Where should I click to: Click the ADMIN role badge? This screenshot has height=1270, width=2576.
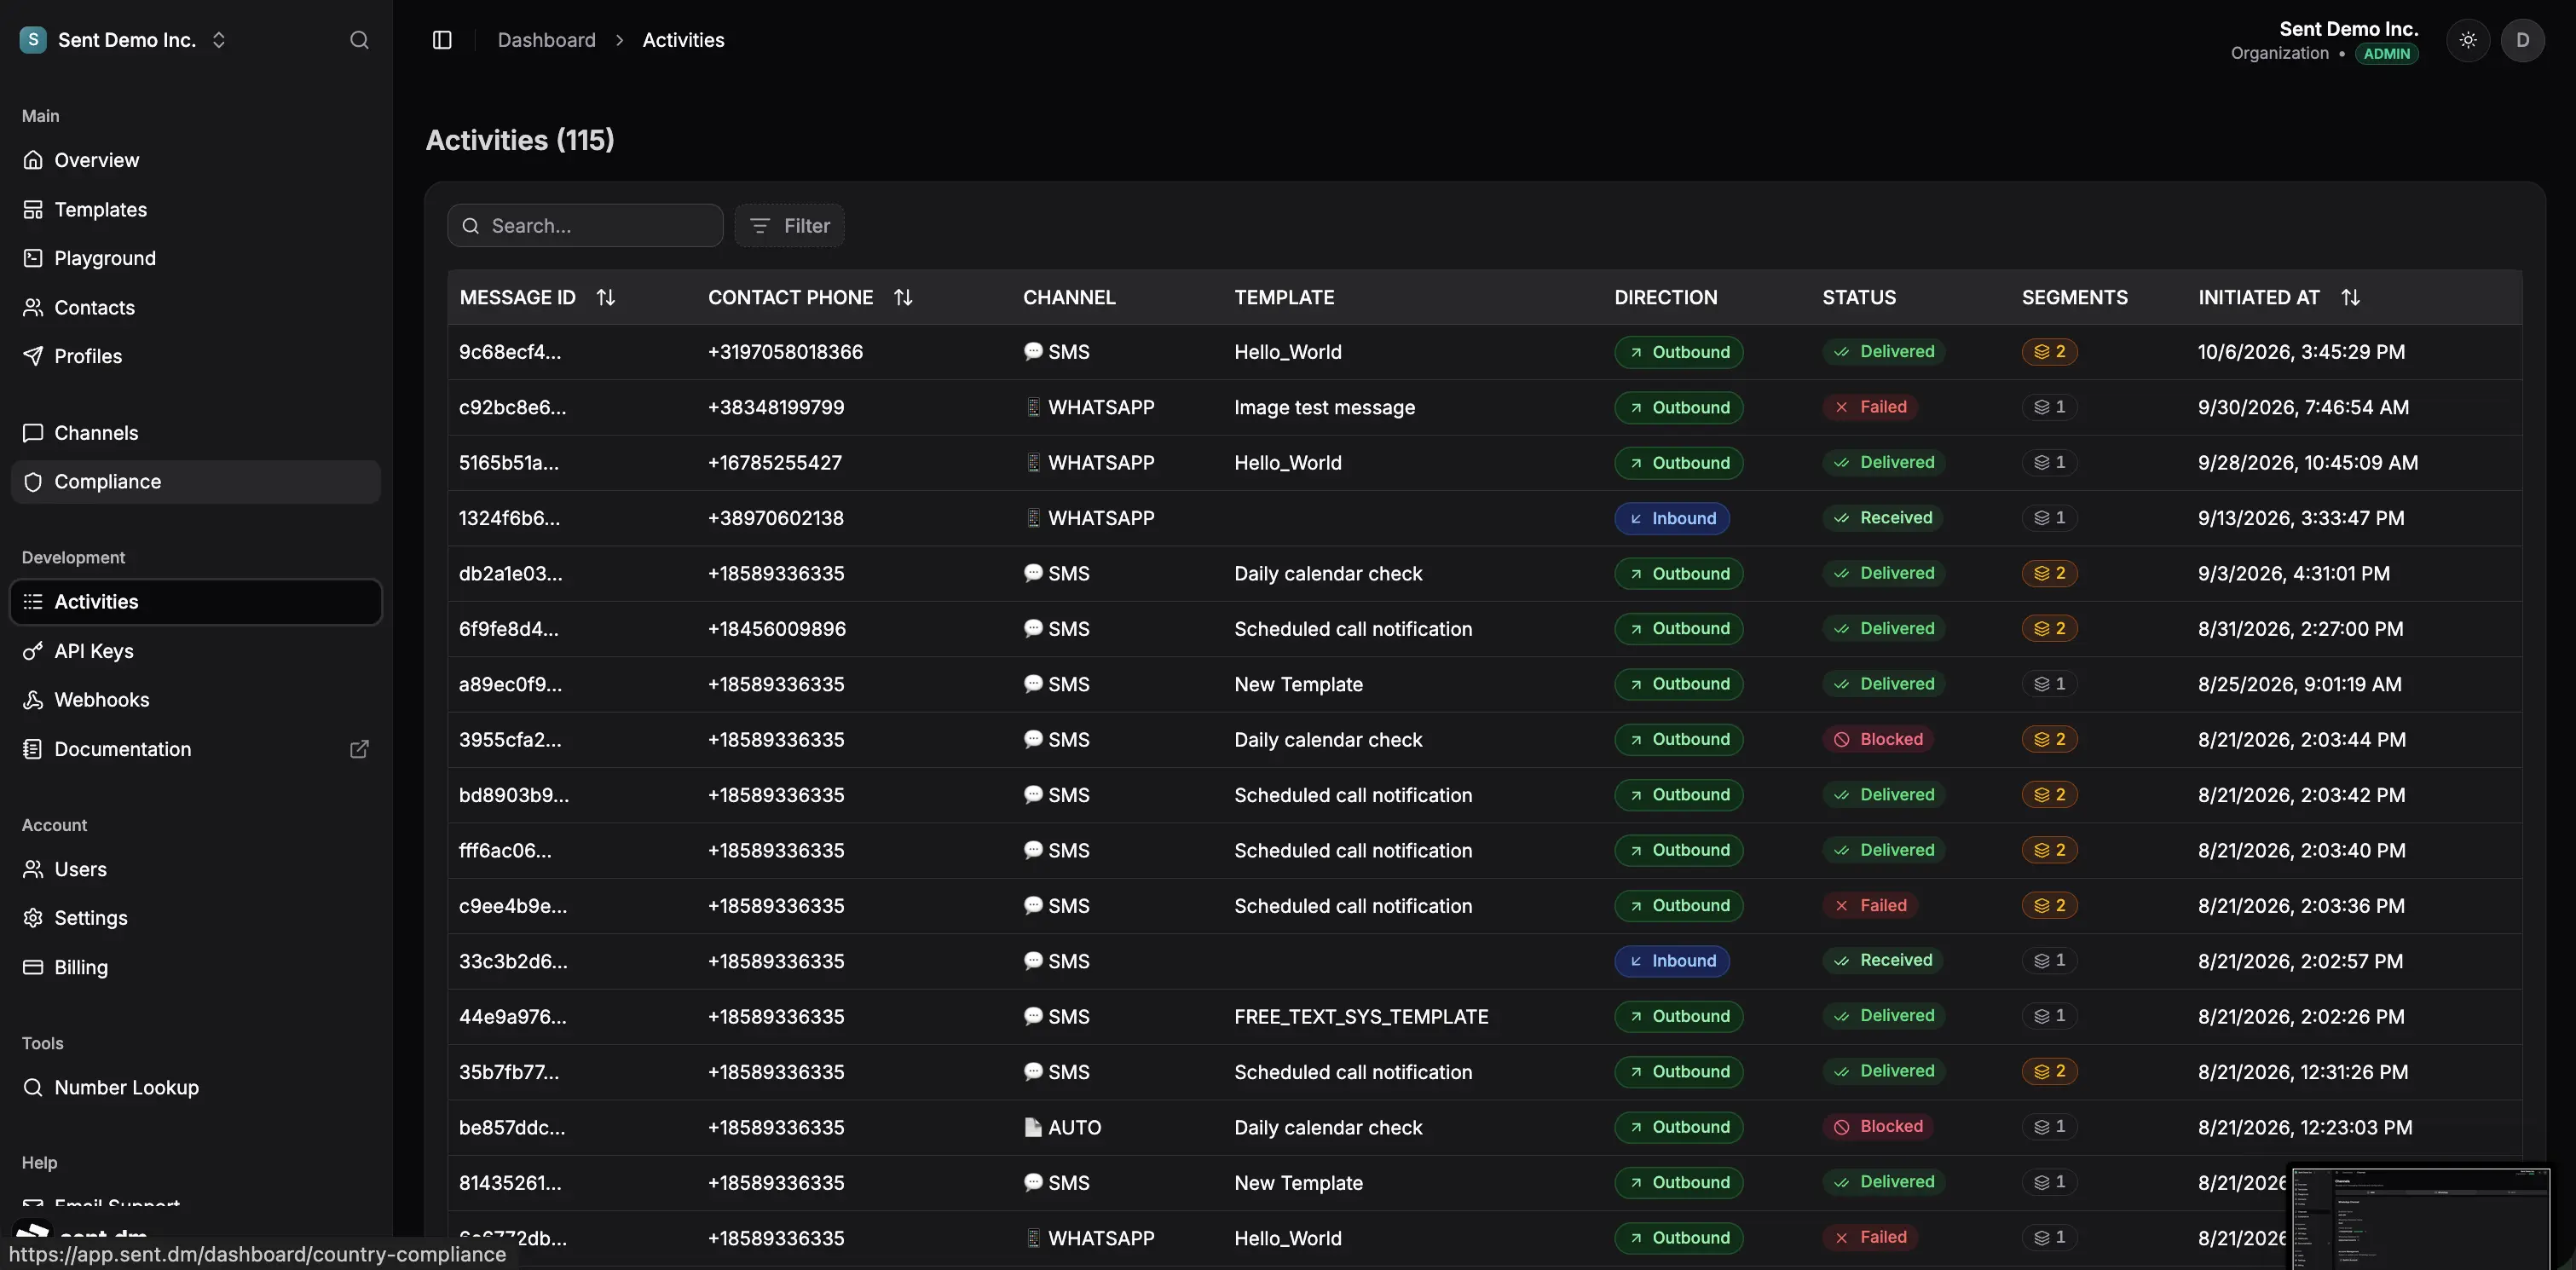click(2386, 54)
